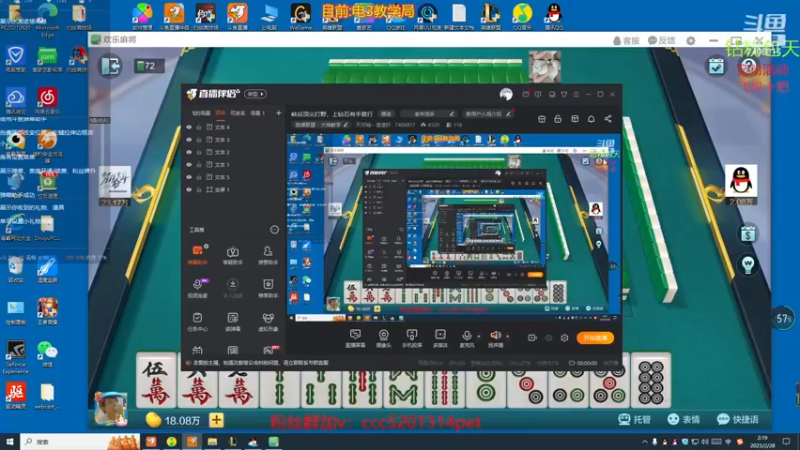
Task: Click the 反馈 feedback button in the game title bar
Action: [x=661, y=40]
